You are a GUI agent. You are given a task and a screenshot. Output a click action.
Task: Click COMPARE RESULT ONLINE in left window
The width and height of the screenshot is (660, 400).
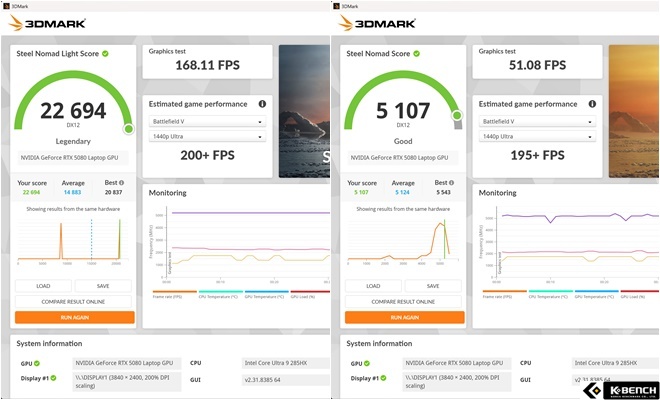tap(73, 301)
